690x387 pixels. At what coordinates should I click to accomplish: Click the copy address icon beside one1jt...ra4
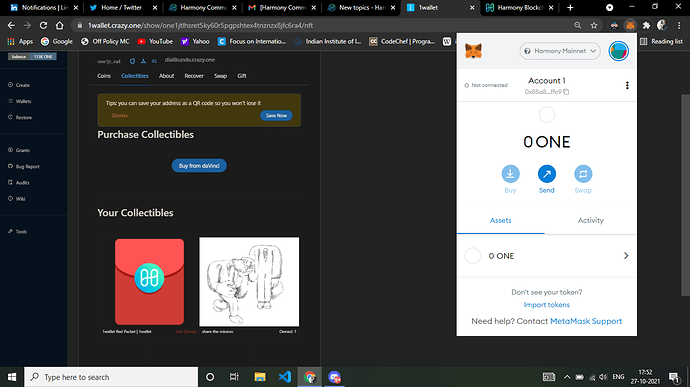point(132,61)
